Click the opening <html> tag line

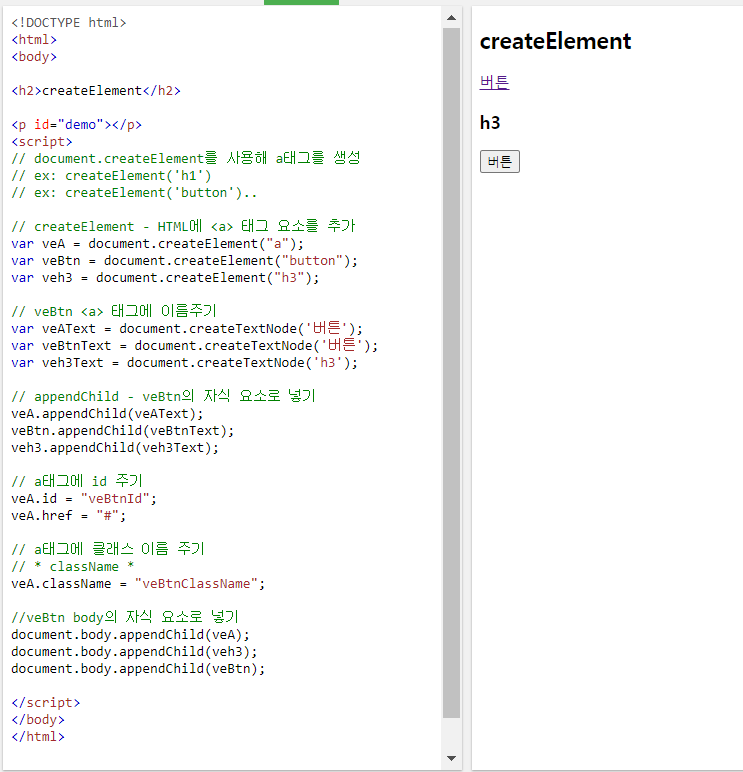(34, 39)
